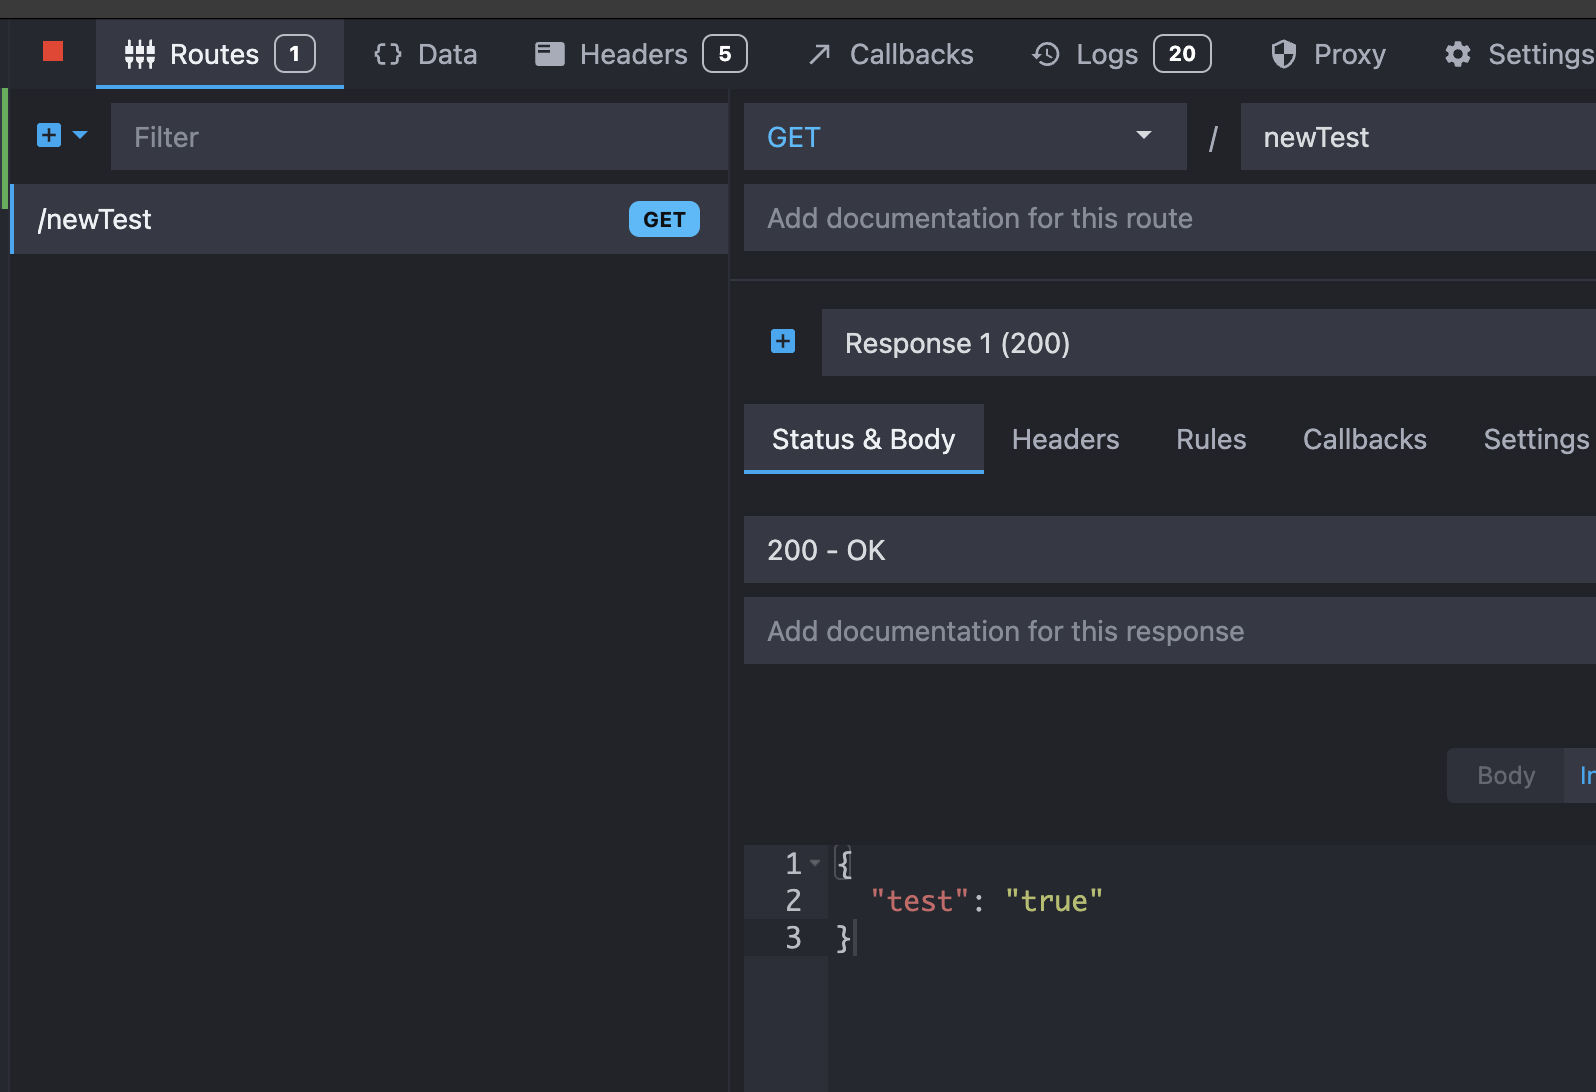Select the Status & Body tab
The image size is (1596, 1092).
point(864,439)
